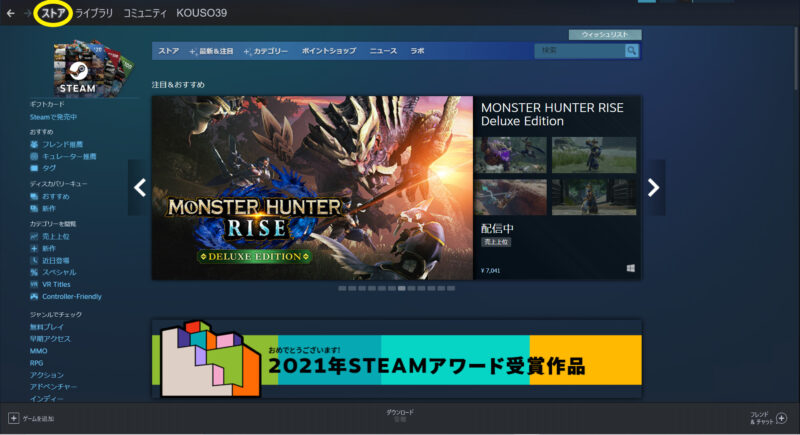800x435 pixels.
Task: View the bottom-left Monster Hunter screenshot thumbnail
Action: (x=510, y=197)
